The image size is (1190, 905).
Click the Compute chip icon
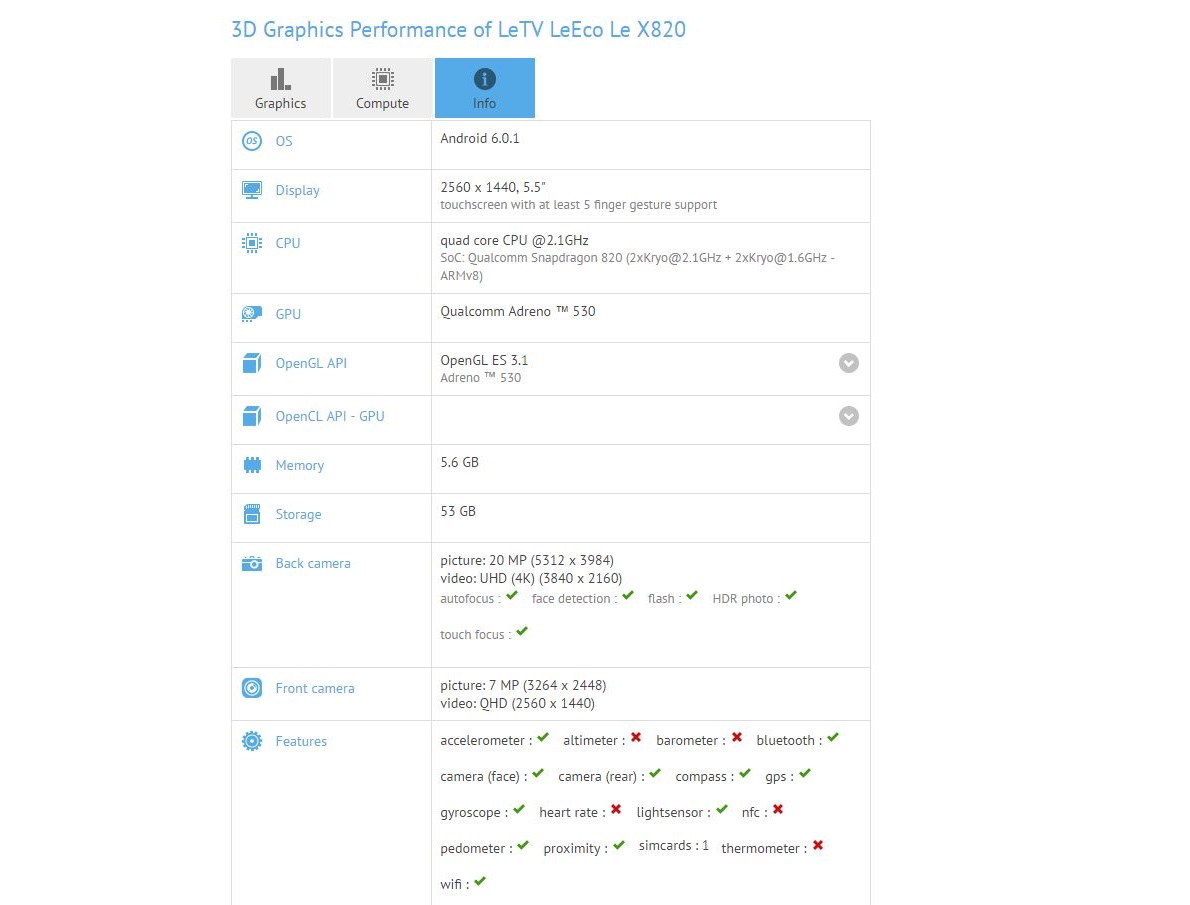[382, 79]
